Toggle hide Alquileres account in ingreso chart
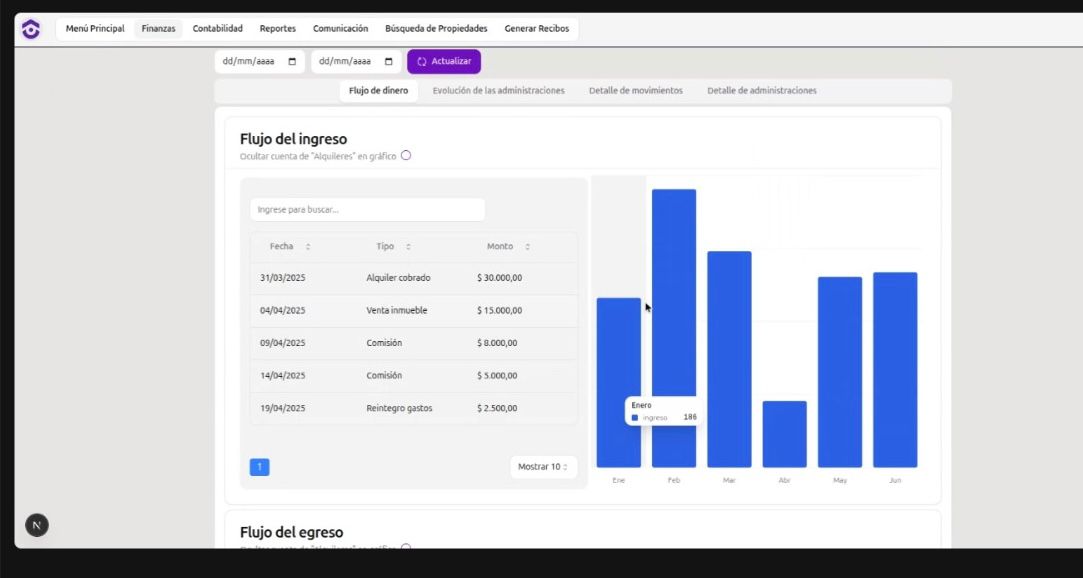The width and height of the screenshot is (1083, 578). (406, 156)
